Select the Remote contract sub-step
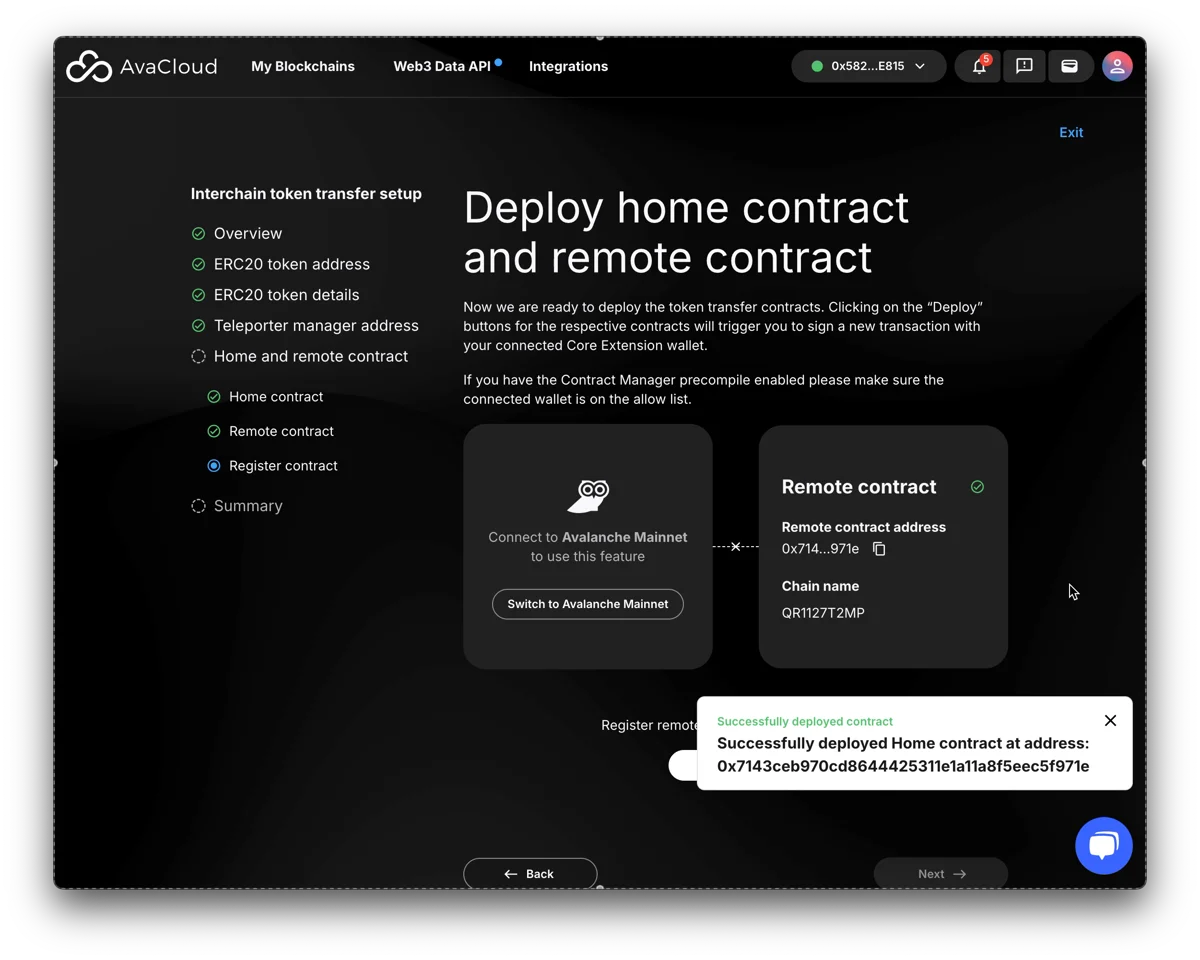The height and width of the screenshot is (960, 1200). click(281, 431)
